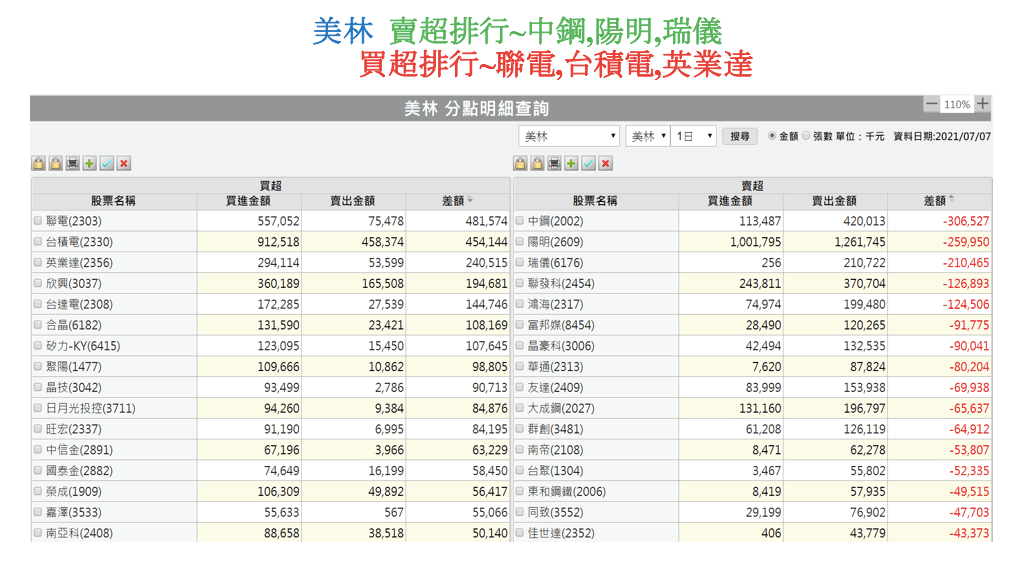Viewport: 1010px width, 565px height.
Task: Click the checkmark icon above the 賣超 table
Action: tap(589, 163)
